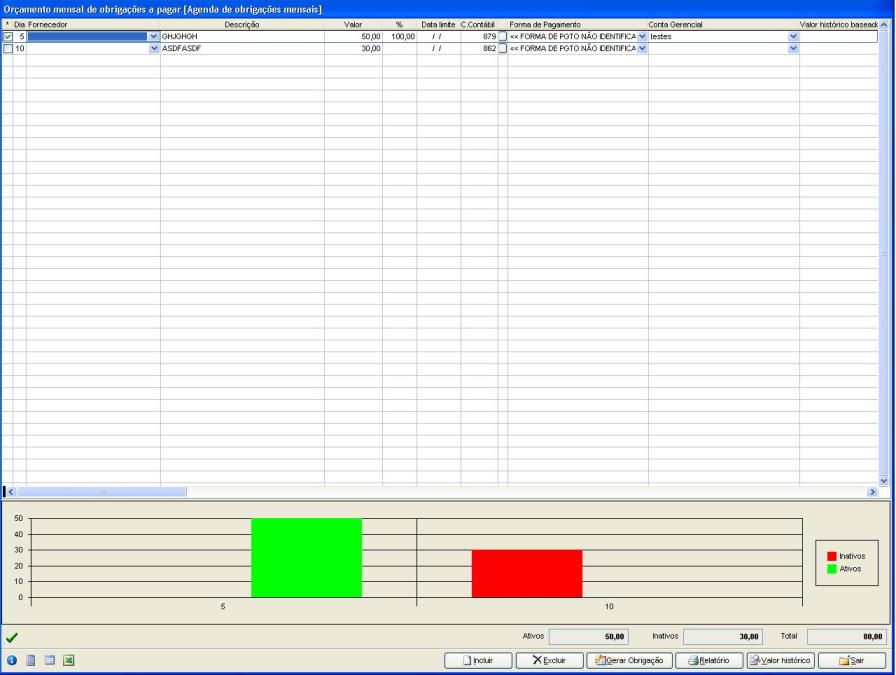The width and height of the screenshot is (896, 675).
Task: Click the table grid icon in bottom toolbar
Action: click(50, 660)
